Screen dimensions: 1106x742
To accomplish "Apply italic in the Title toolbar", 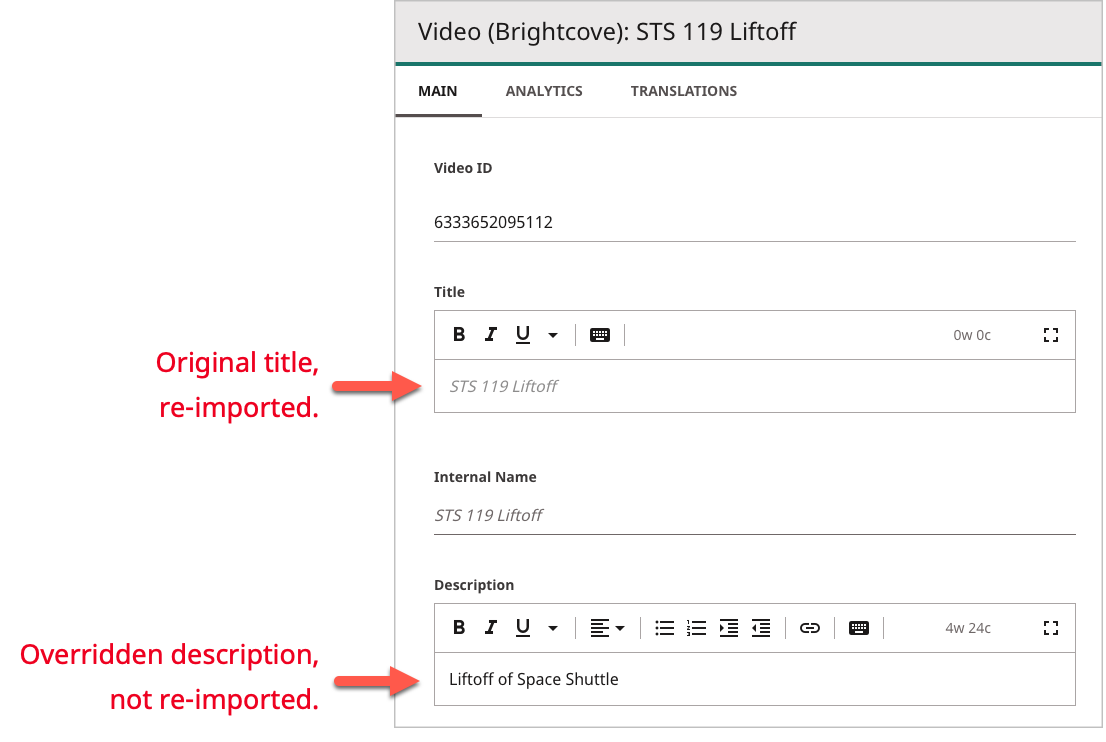I will pyautogui.click(x=490, y=334).
